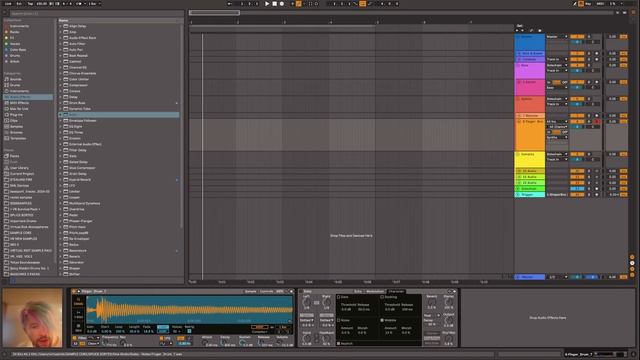Expand the Align Delay entry

point(61,26)
